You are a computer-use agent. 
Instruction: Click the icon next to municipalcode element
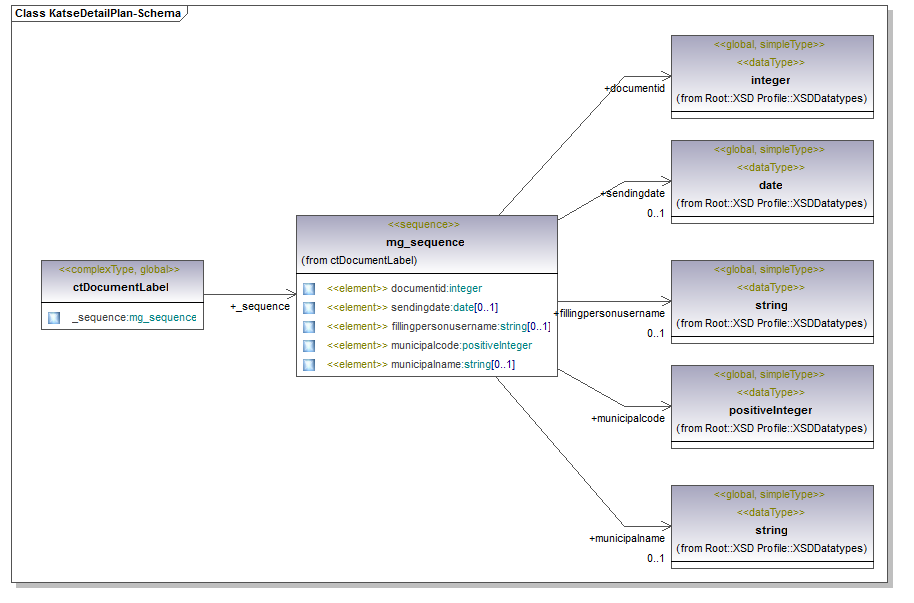(x=309, y=346)
